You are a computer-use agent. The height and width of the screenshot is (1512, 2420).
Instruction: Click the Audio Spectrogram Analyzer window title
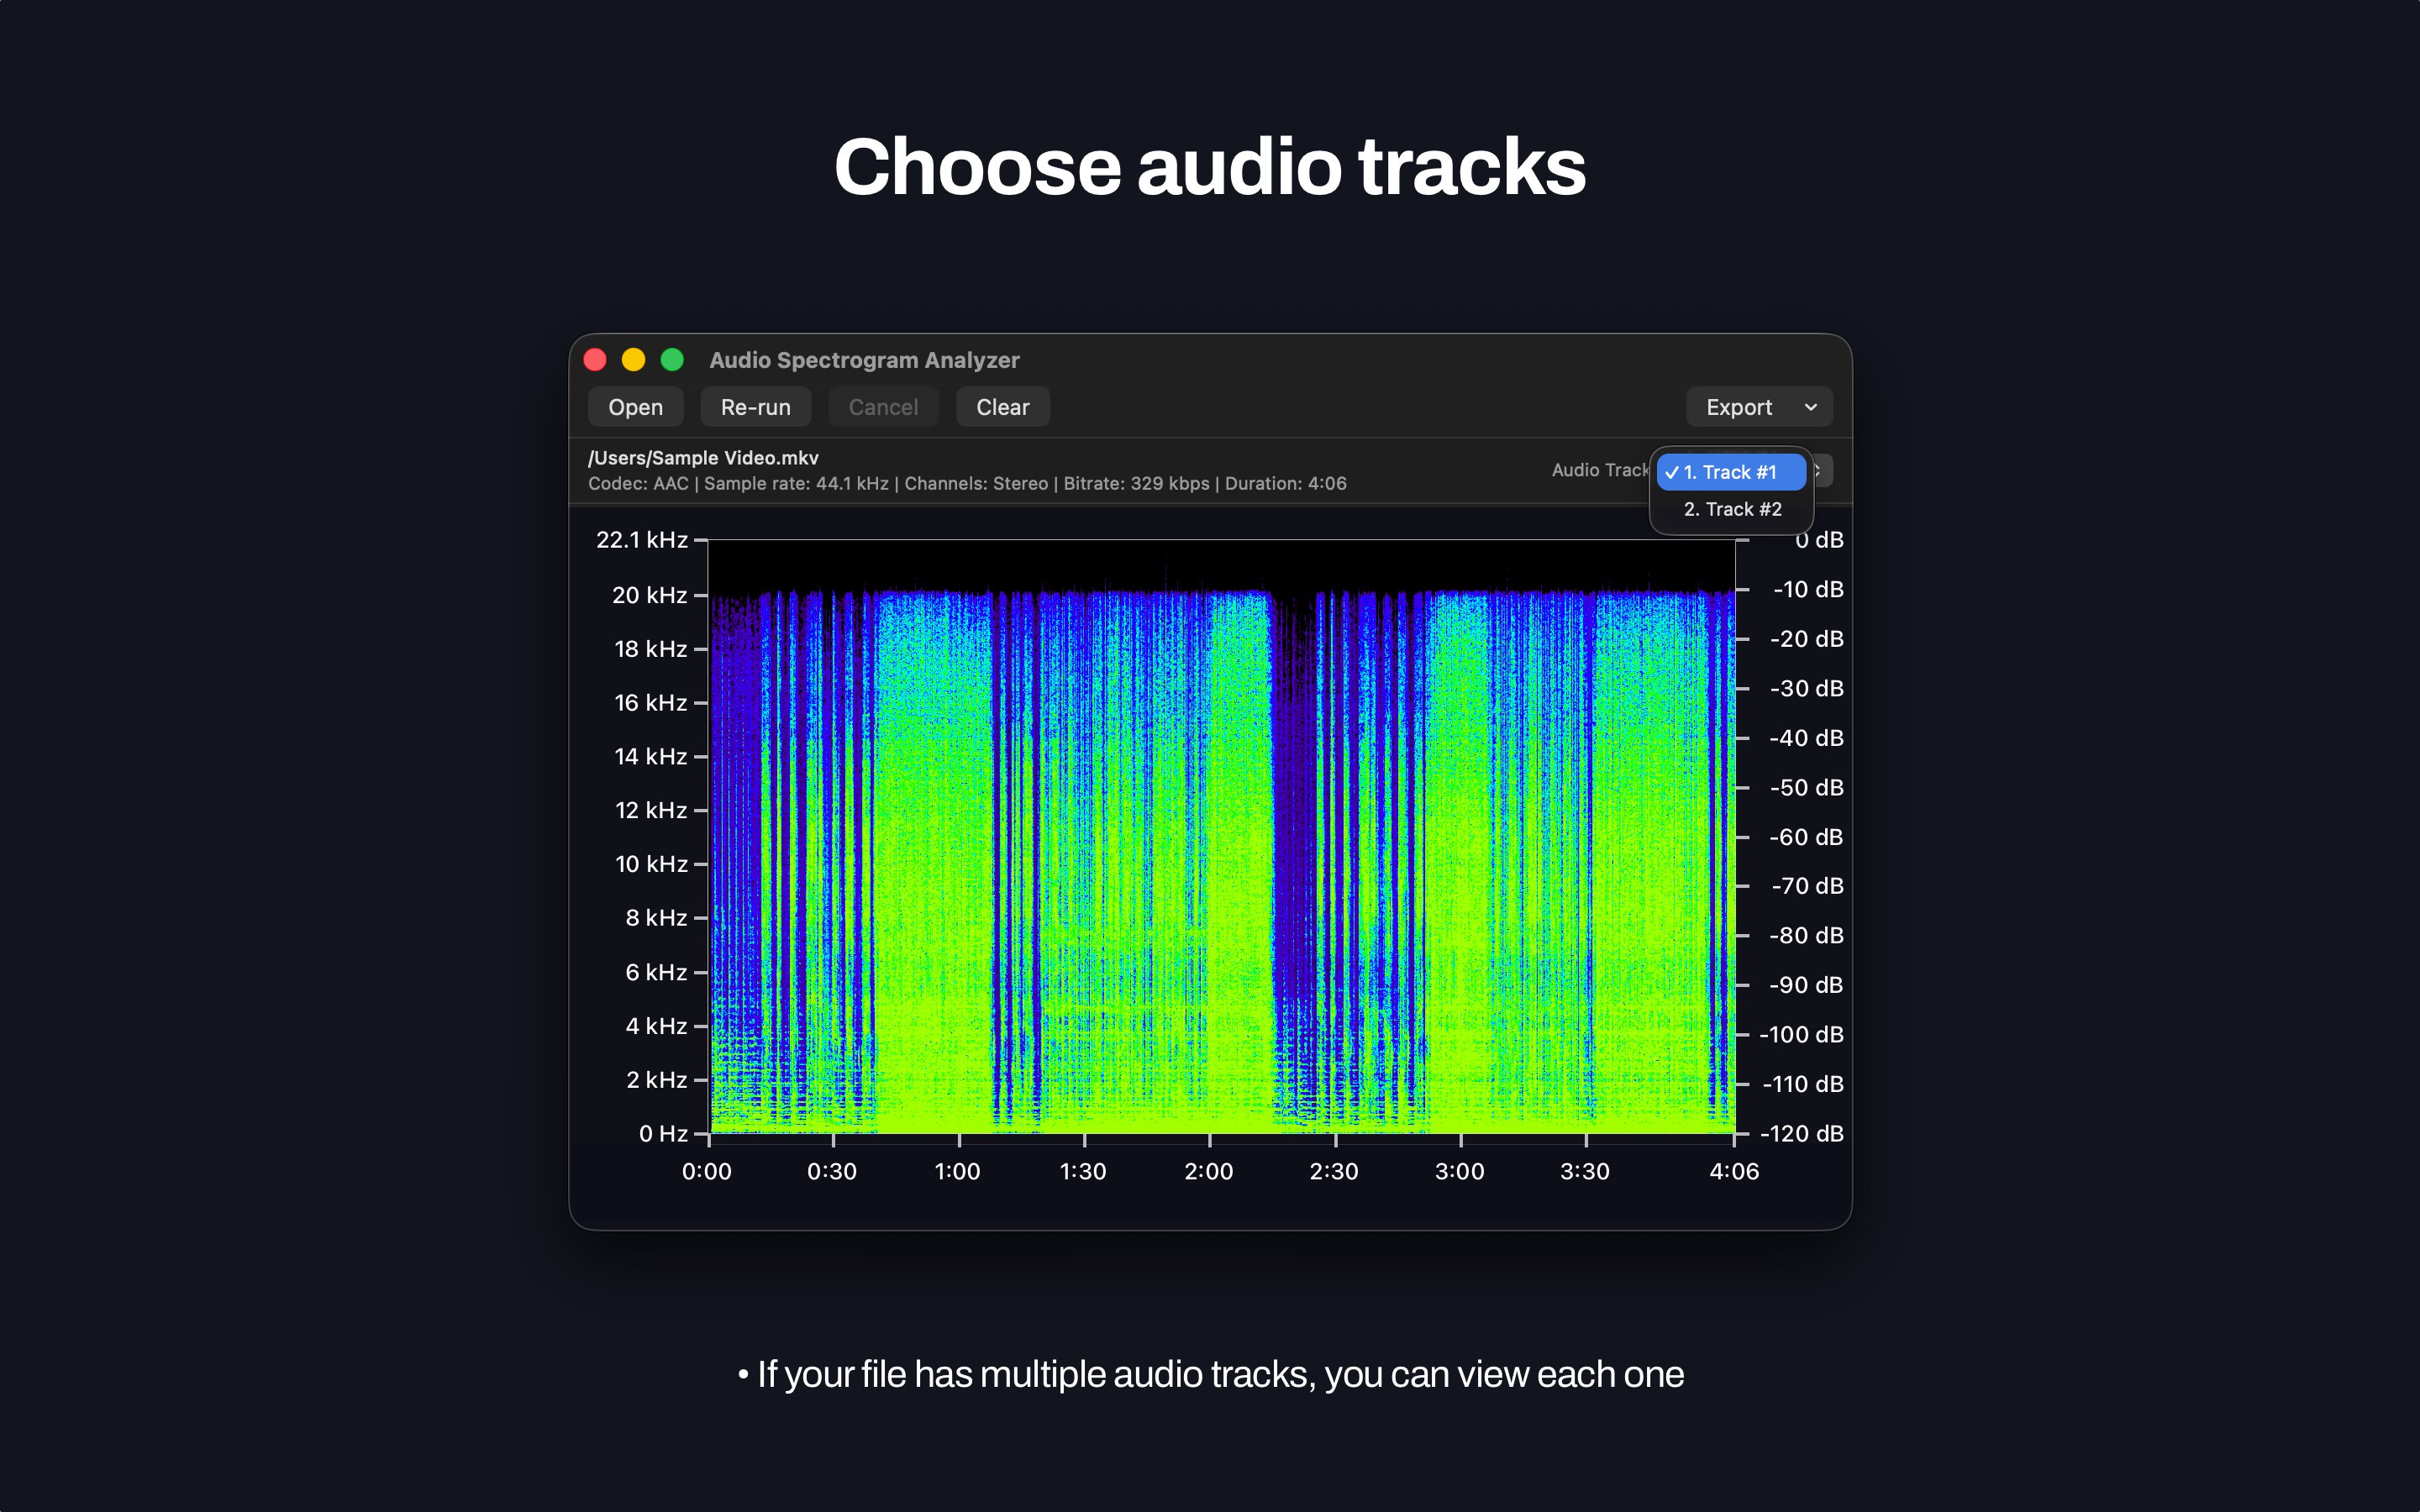click(x=864, y=360)
